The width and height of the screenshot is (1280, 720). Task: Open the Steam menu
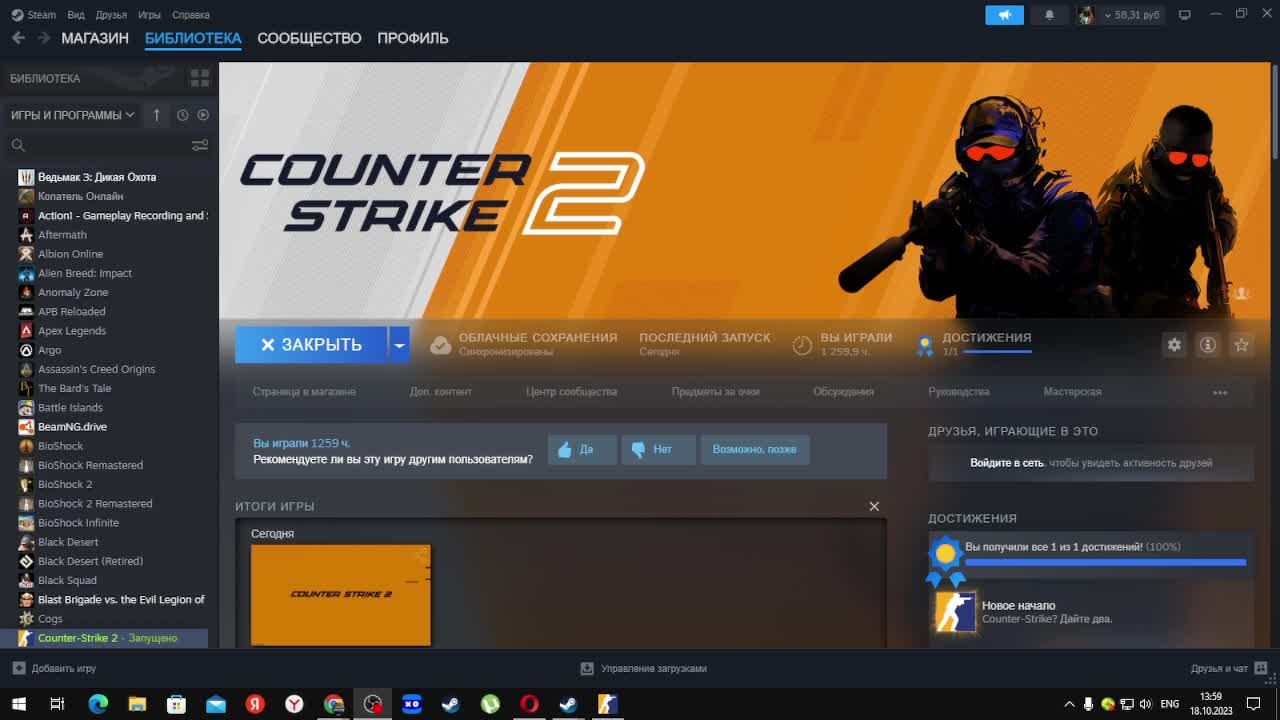[35, 15]
